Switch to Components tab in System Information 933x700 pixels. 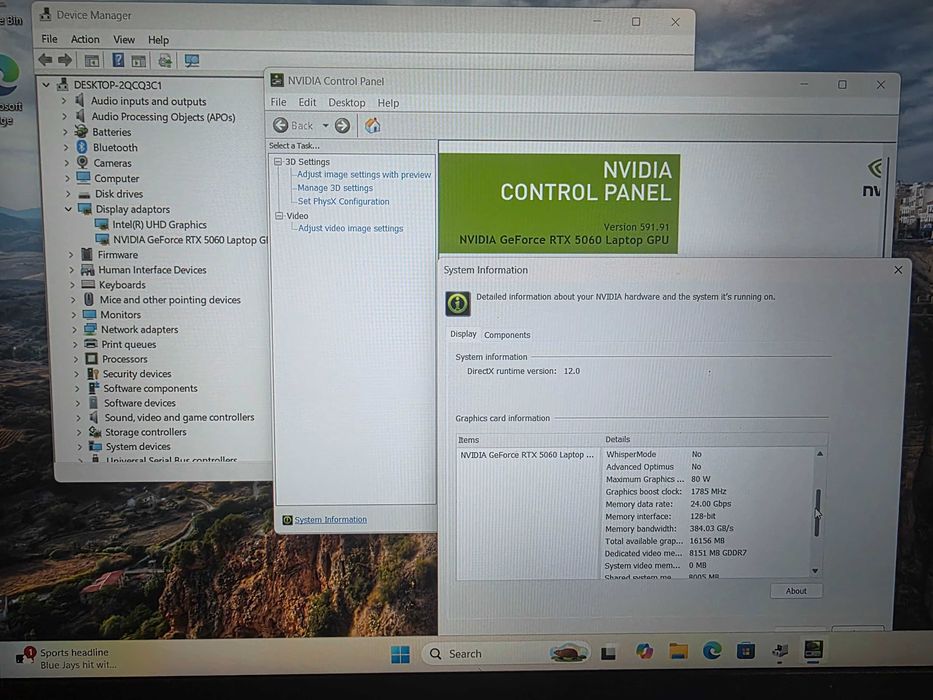507,335
